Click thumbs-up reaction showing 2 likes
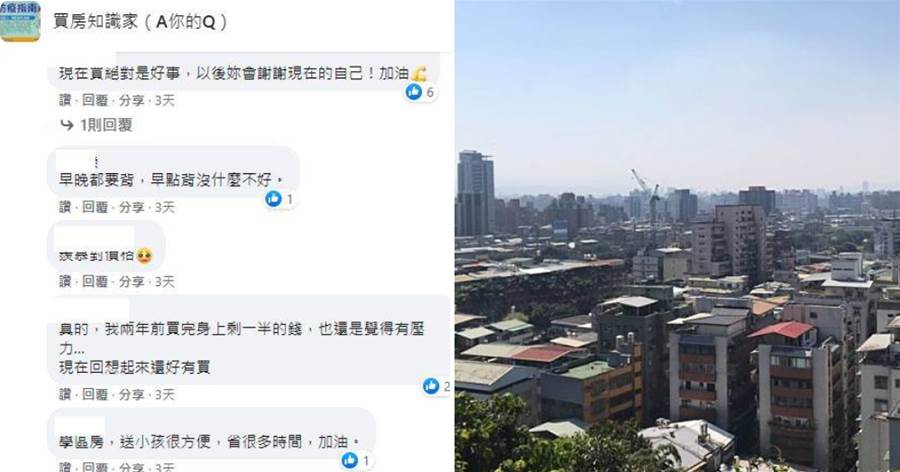Screen dimensions: 900x472 (431, 386)
